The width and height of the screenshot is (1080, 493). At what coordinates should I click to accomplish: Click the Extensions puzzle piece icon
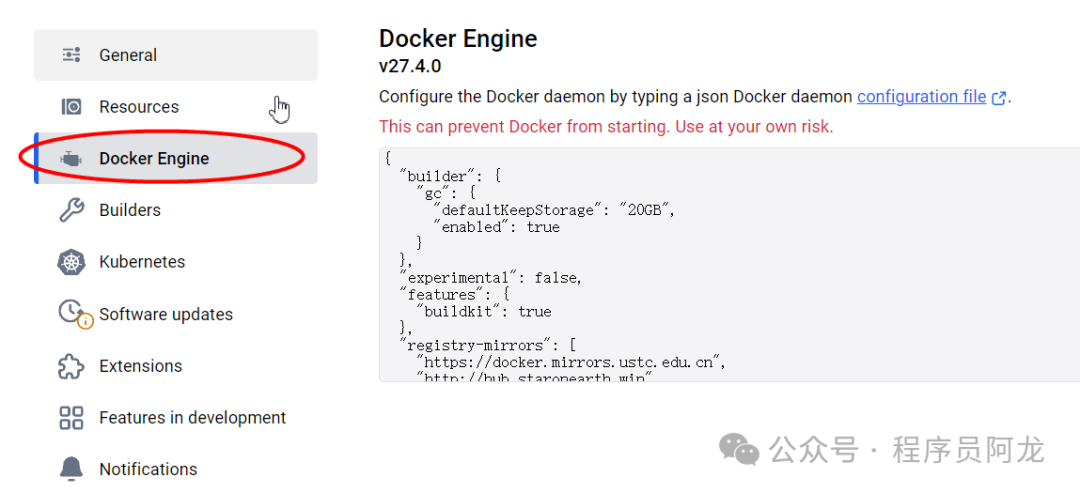[71, 366]
